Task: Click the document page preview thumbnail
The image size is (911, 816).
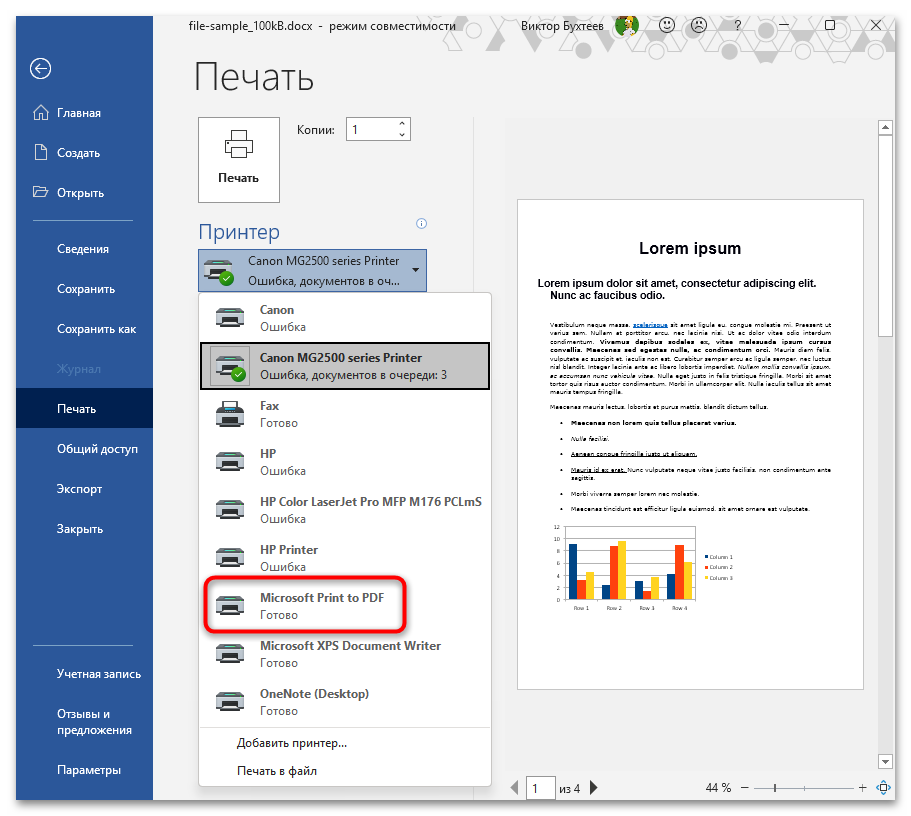Action: 690,445
